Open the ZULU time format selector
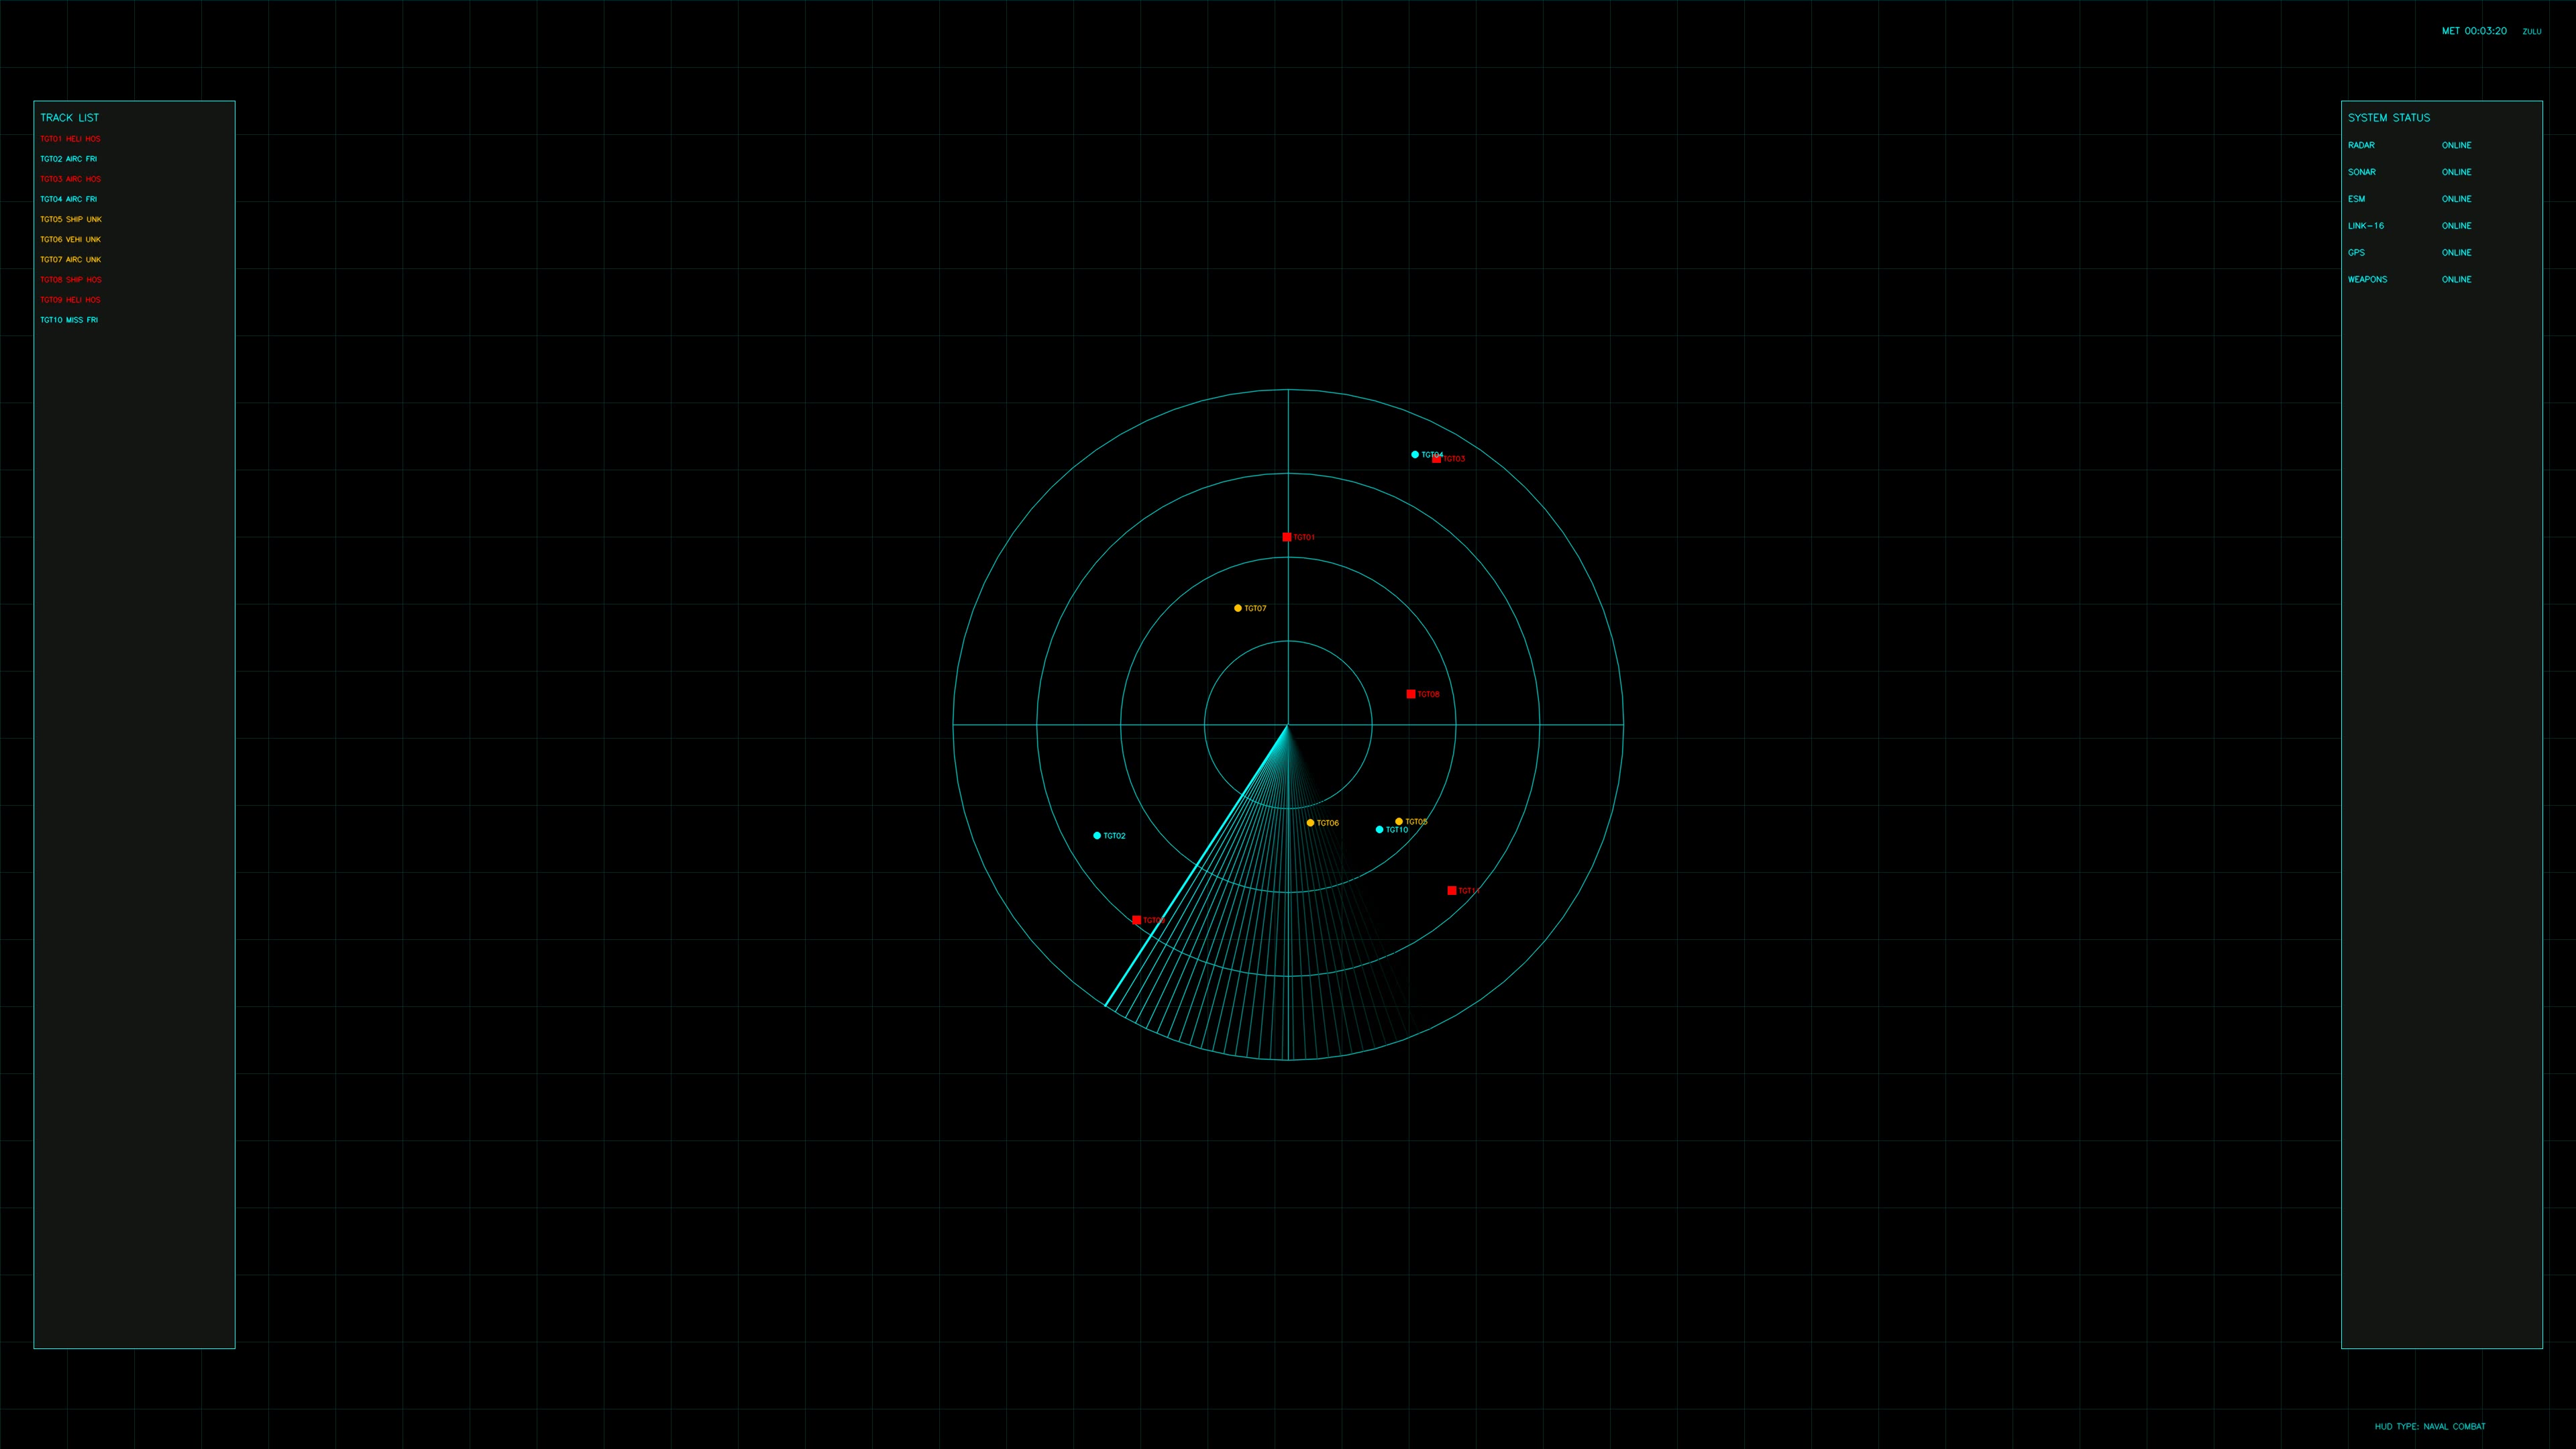Screen dimensions: 2576x1449 (x=2531, y=31)
